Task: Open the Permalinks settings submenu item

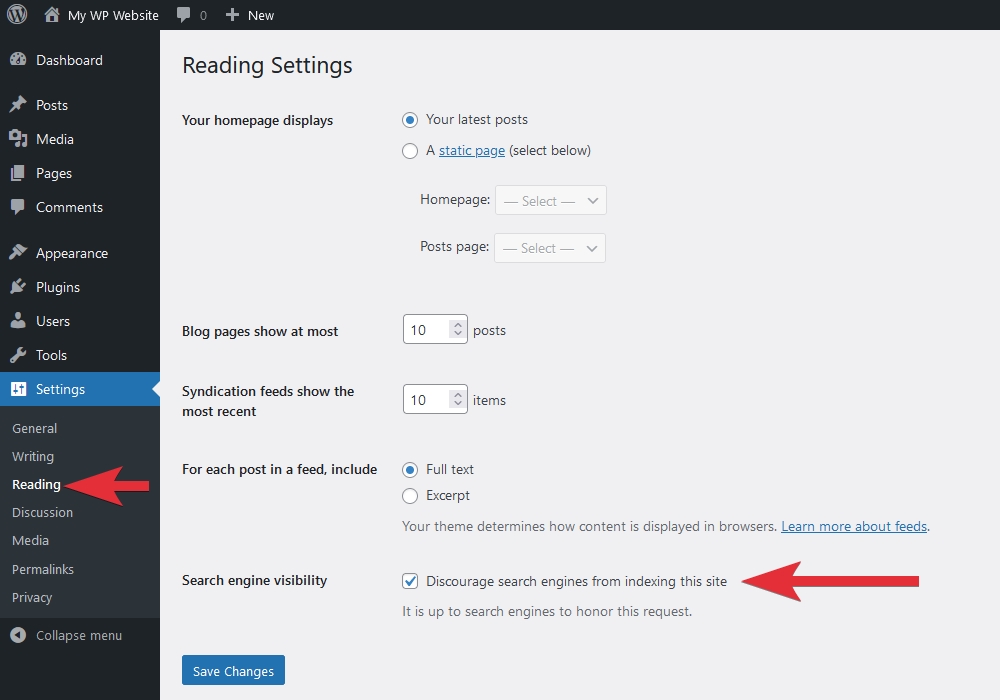Action: [43, 569]
